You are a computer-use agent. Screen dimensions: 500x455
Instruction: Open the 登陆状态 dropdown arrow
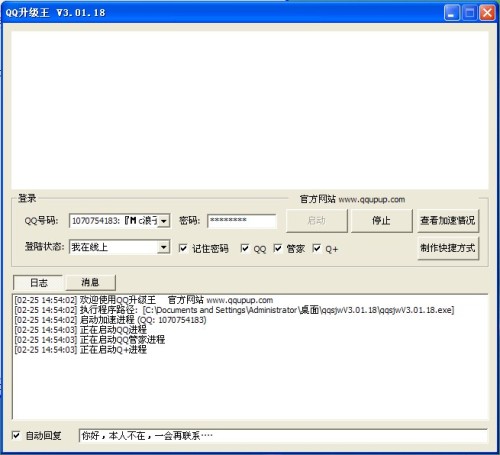(x=163, y=247)
